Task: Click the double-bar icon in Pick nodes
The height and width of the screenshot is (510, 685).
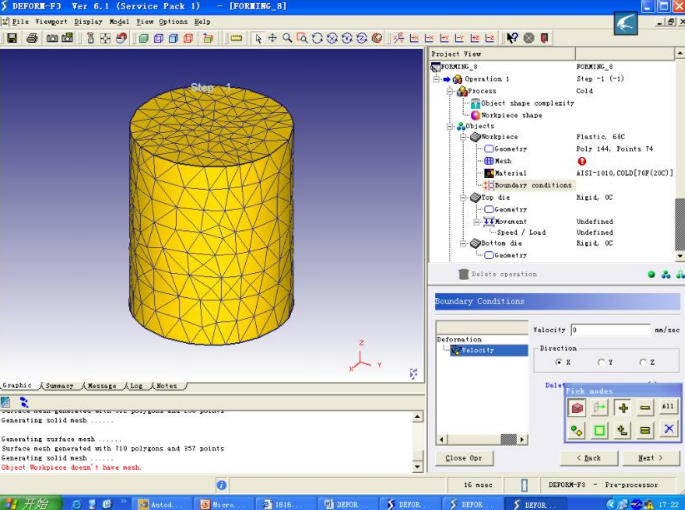Action: tap(645, 431)
